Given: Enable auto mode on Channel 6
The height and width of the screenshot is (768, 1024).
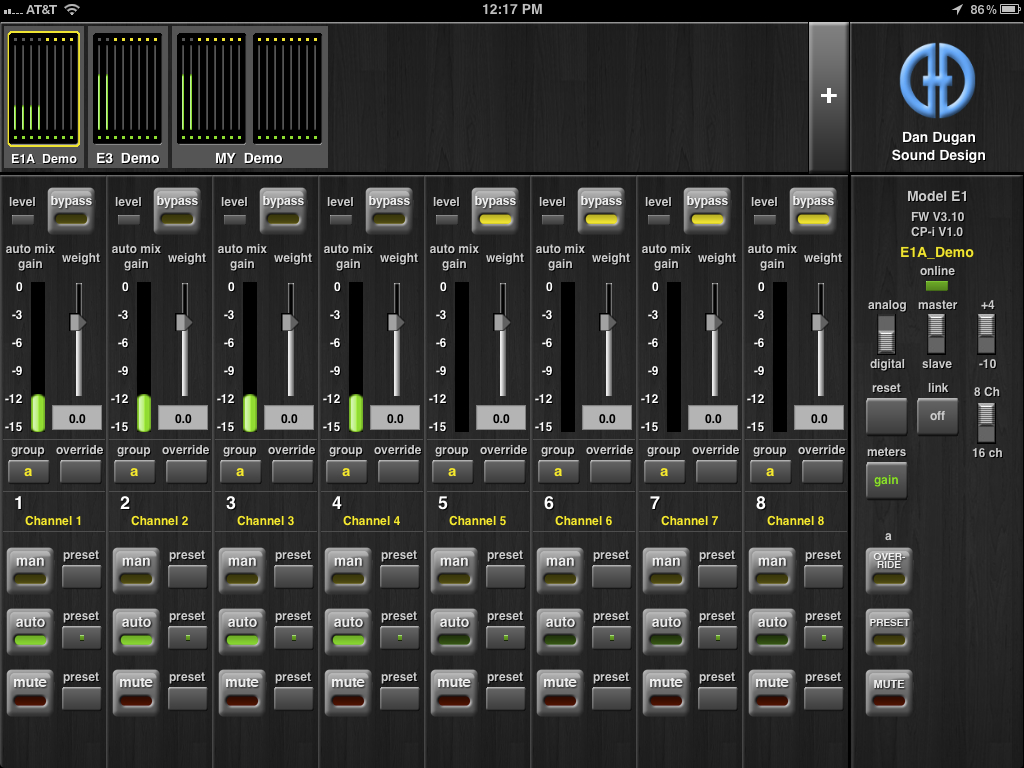Looking at the screenshot, I should [560, 630].
